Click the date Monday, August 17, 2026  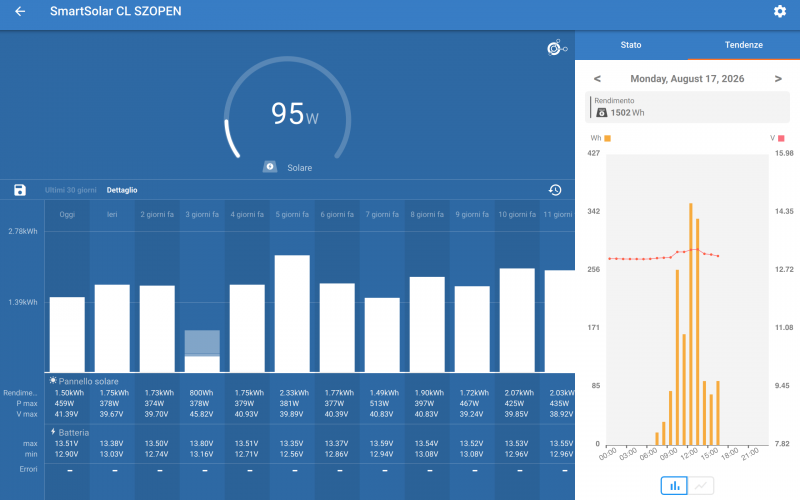click(687, 79)
